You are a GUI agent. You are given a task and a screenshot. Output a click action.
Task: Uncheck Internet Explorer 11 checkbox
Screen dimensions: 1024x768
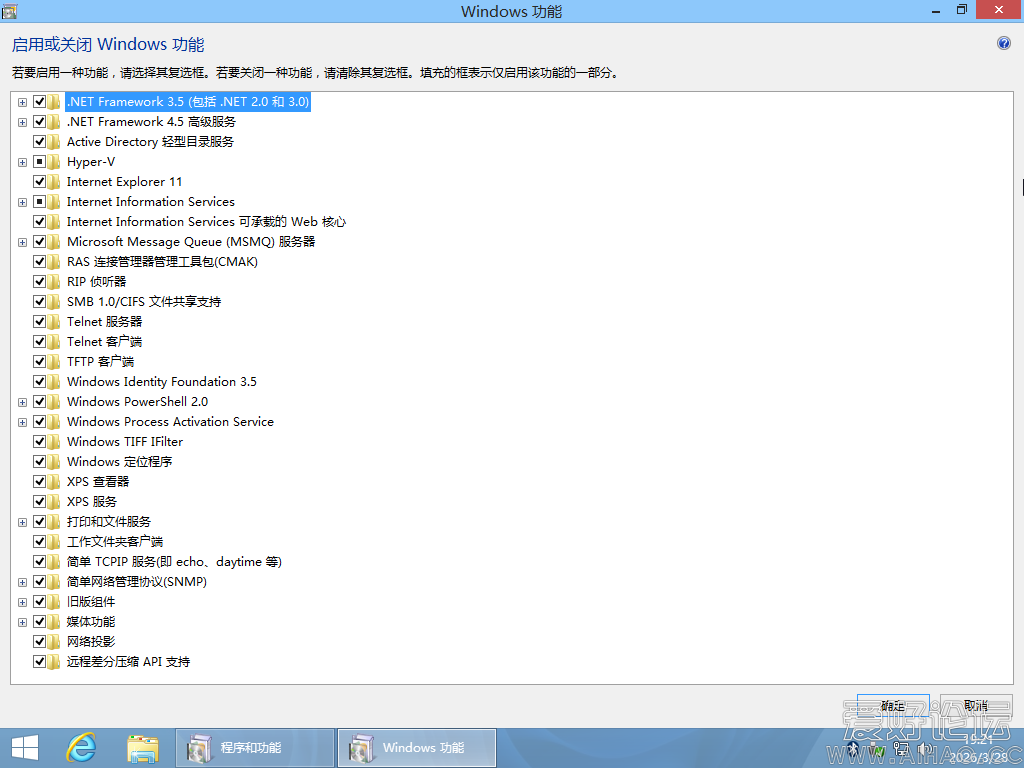(x=39, y=182)
